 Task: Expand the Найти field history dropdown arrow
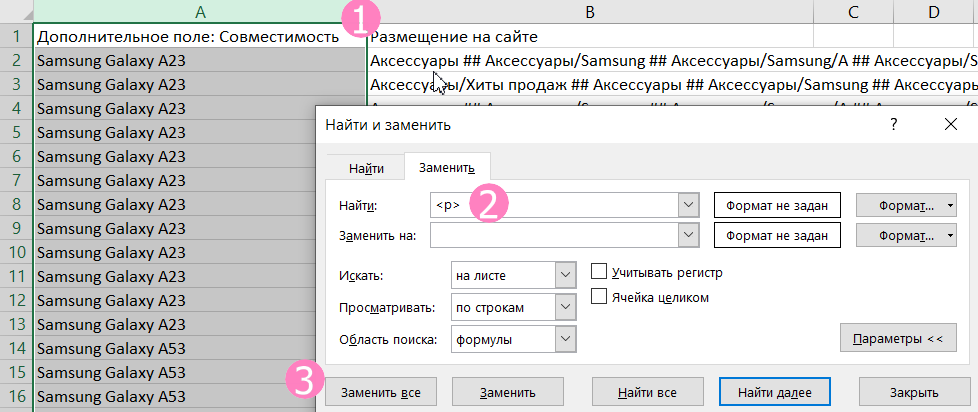click(689, 205)
